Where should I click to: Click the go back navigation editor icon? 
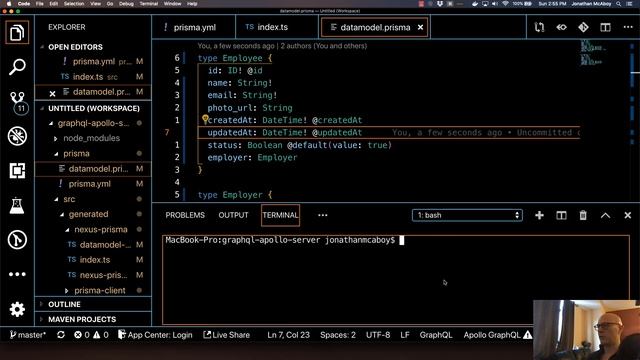click(x=561, y=27)
